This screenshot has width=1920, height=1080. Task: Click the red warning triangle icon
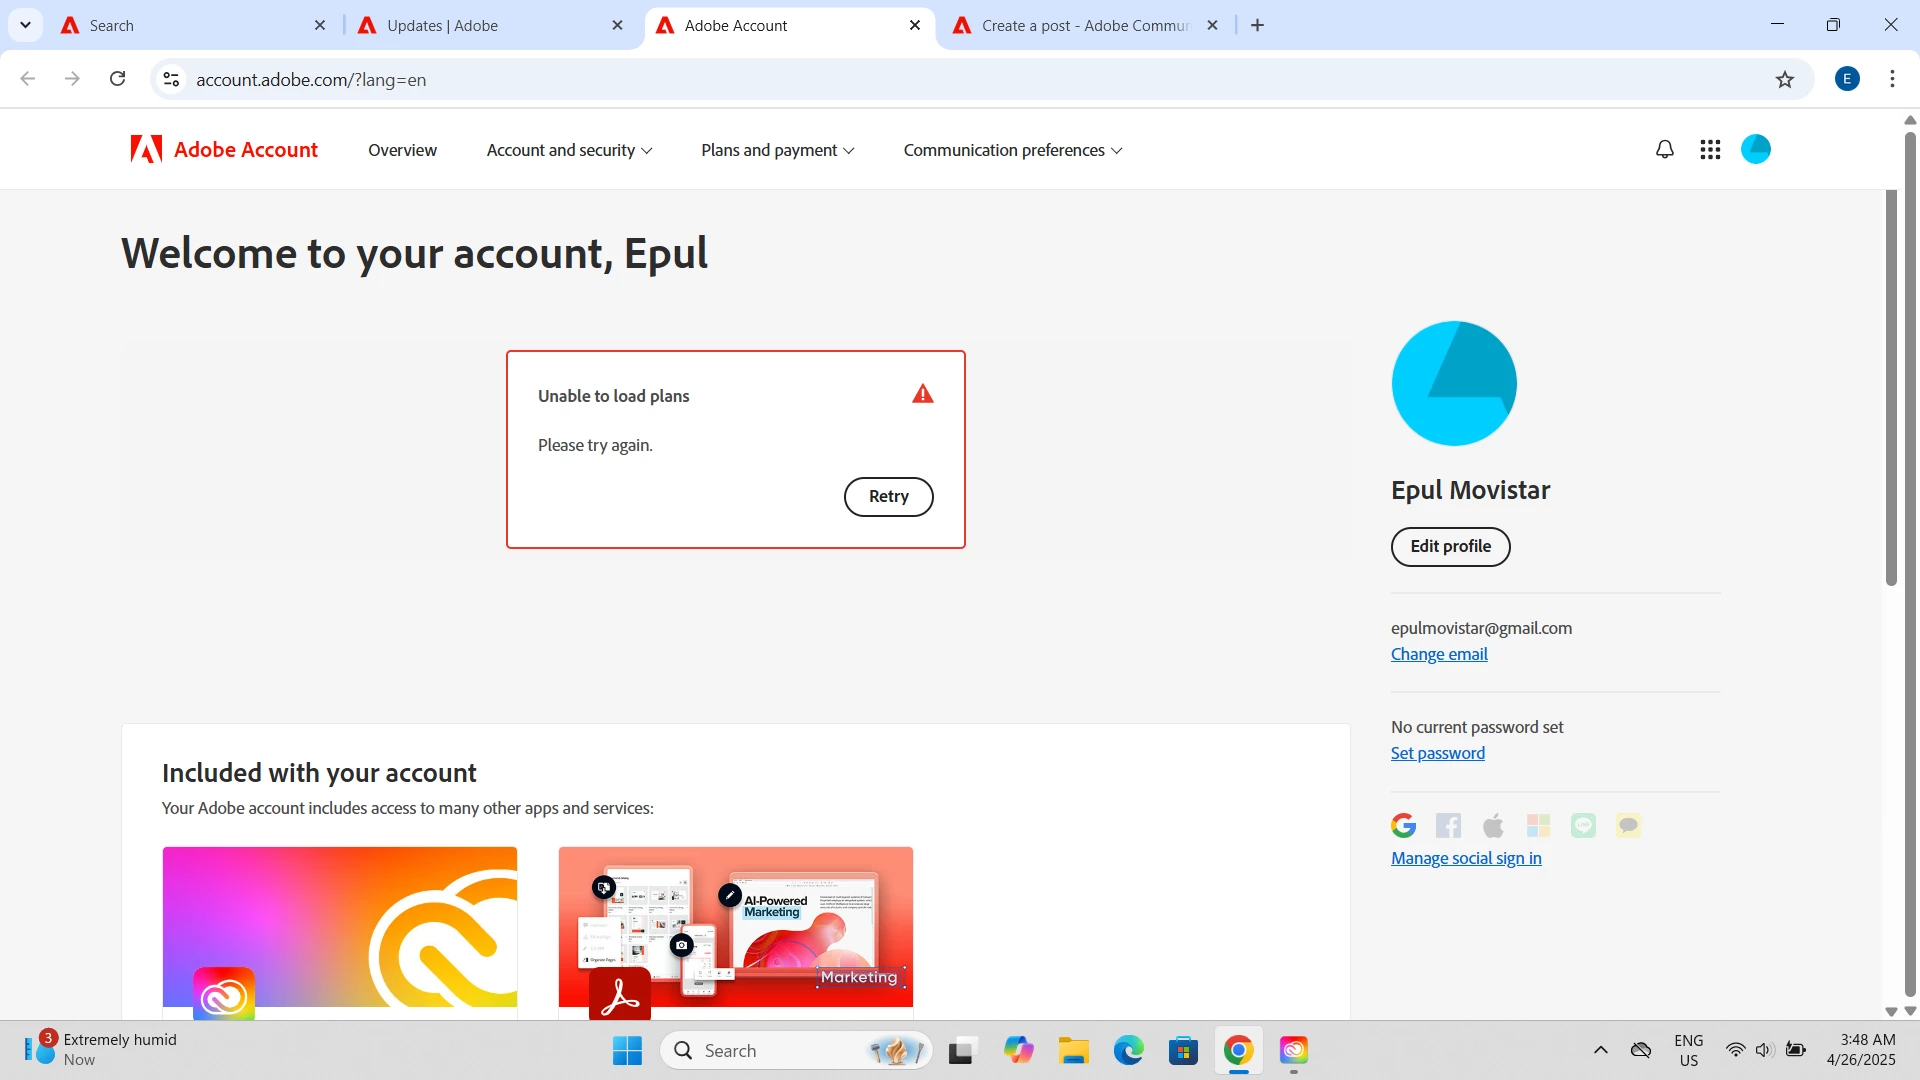(x=922, y=394)
